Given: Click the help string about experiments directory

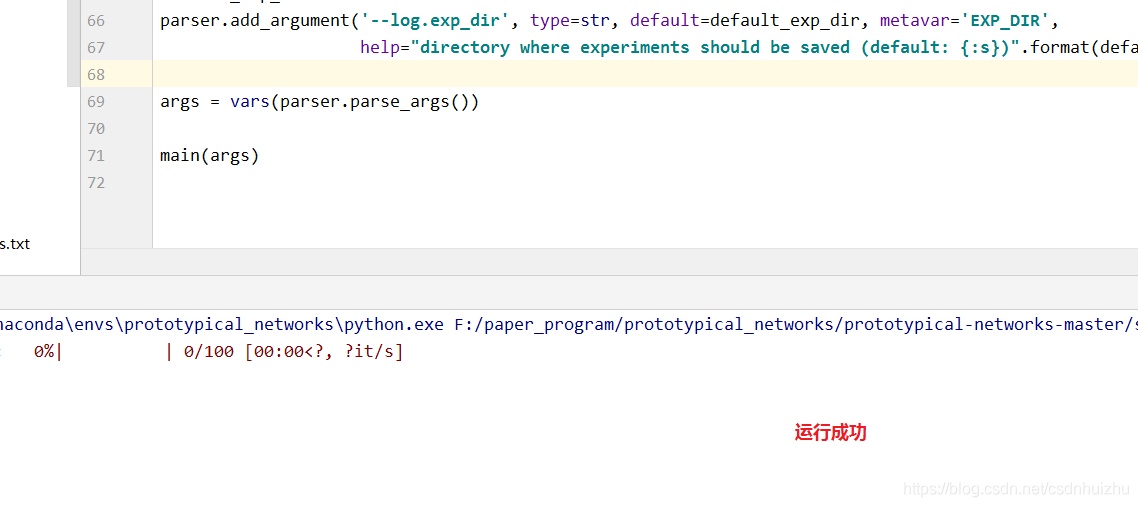Looking at the screenshot, I should [715, 48].
